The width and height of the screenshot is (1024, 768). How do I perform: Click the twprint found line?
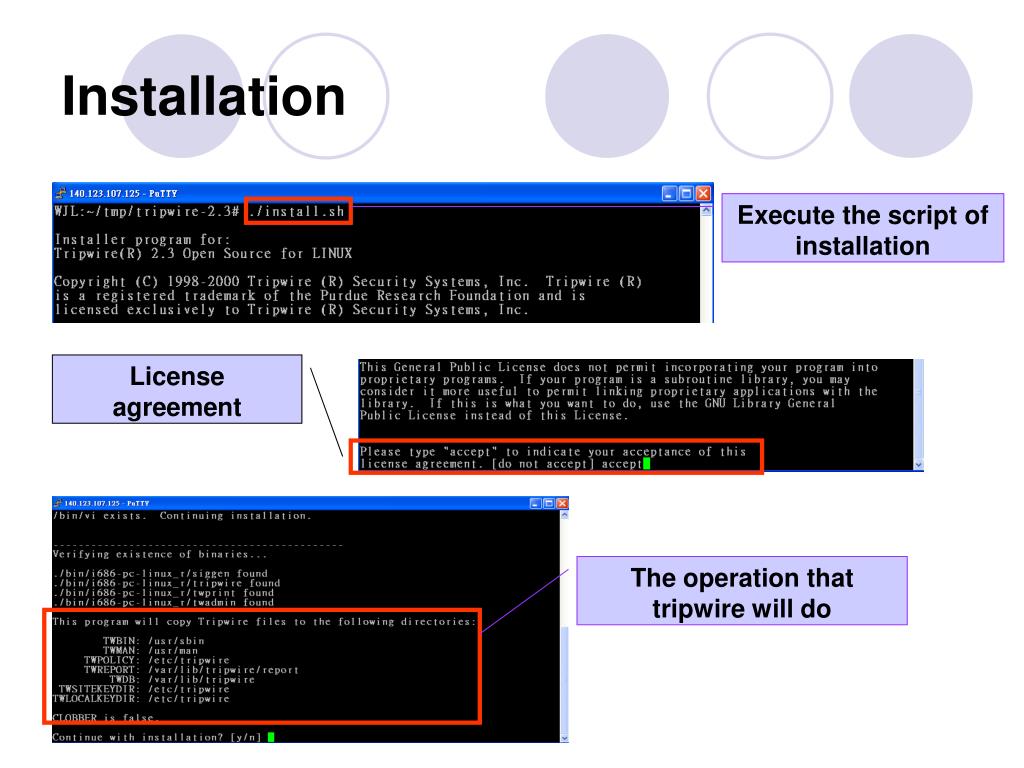pyautogui.click(x=163, y=593)
